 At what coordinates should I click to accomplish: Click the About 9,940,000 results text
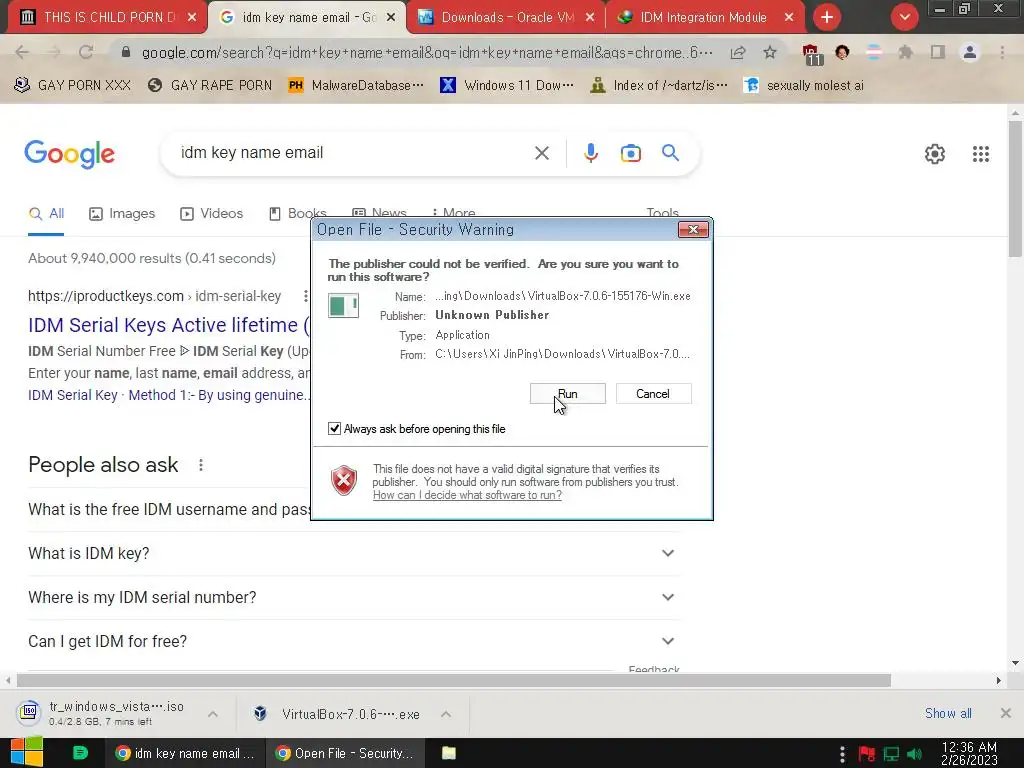(152, 258)
